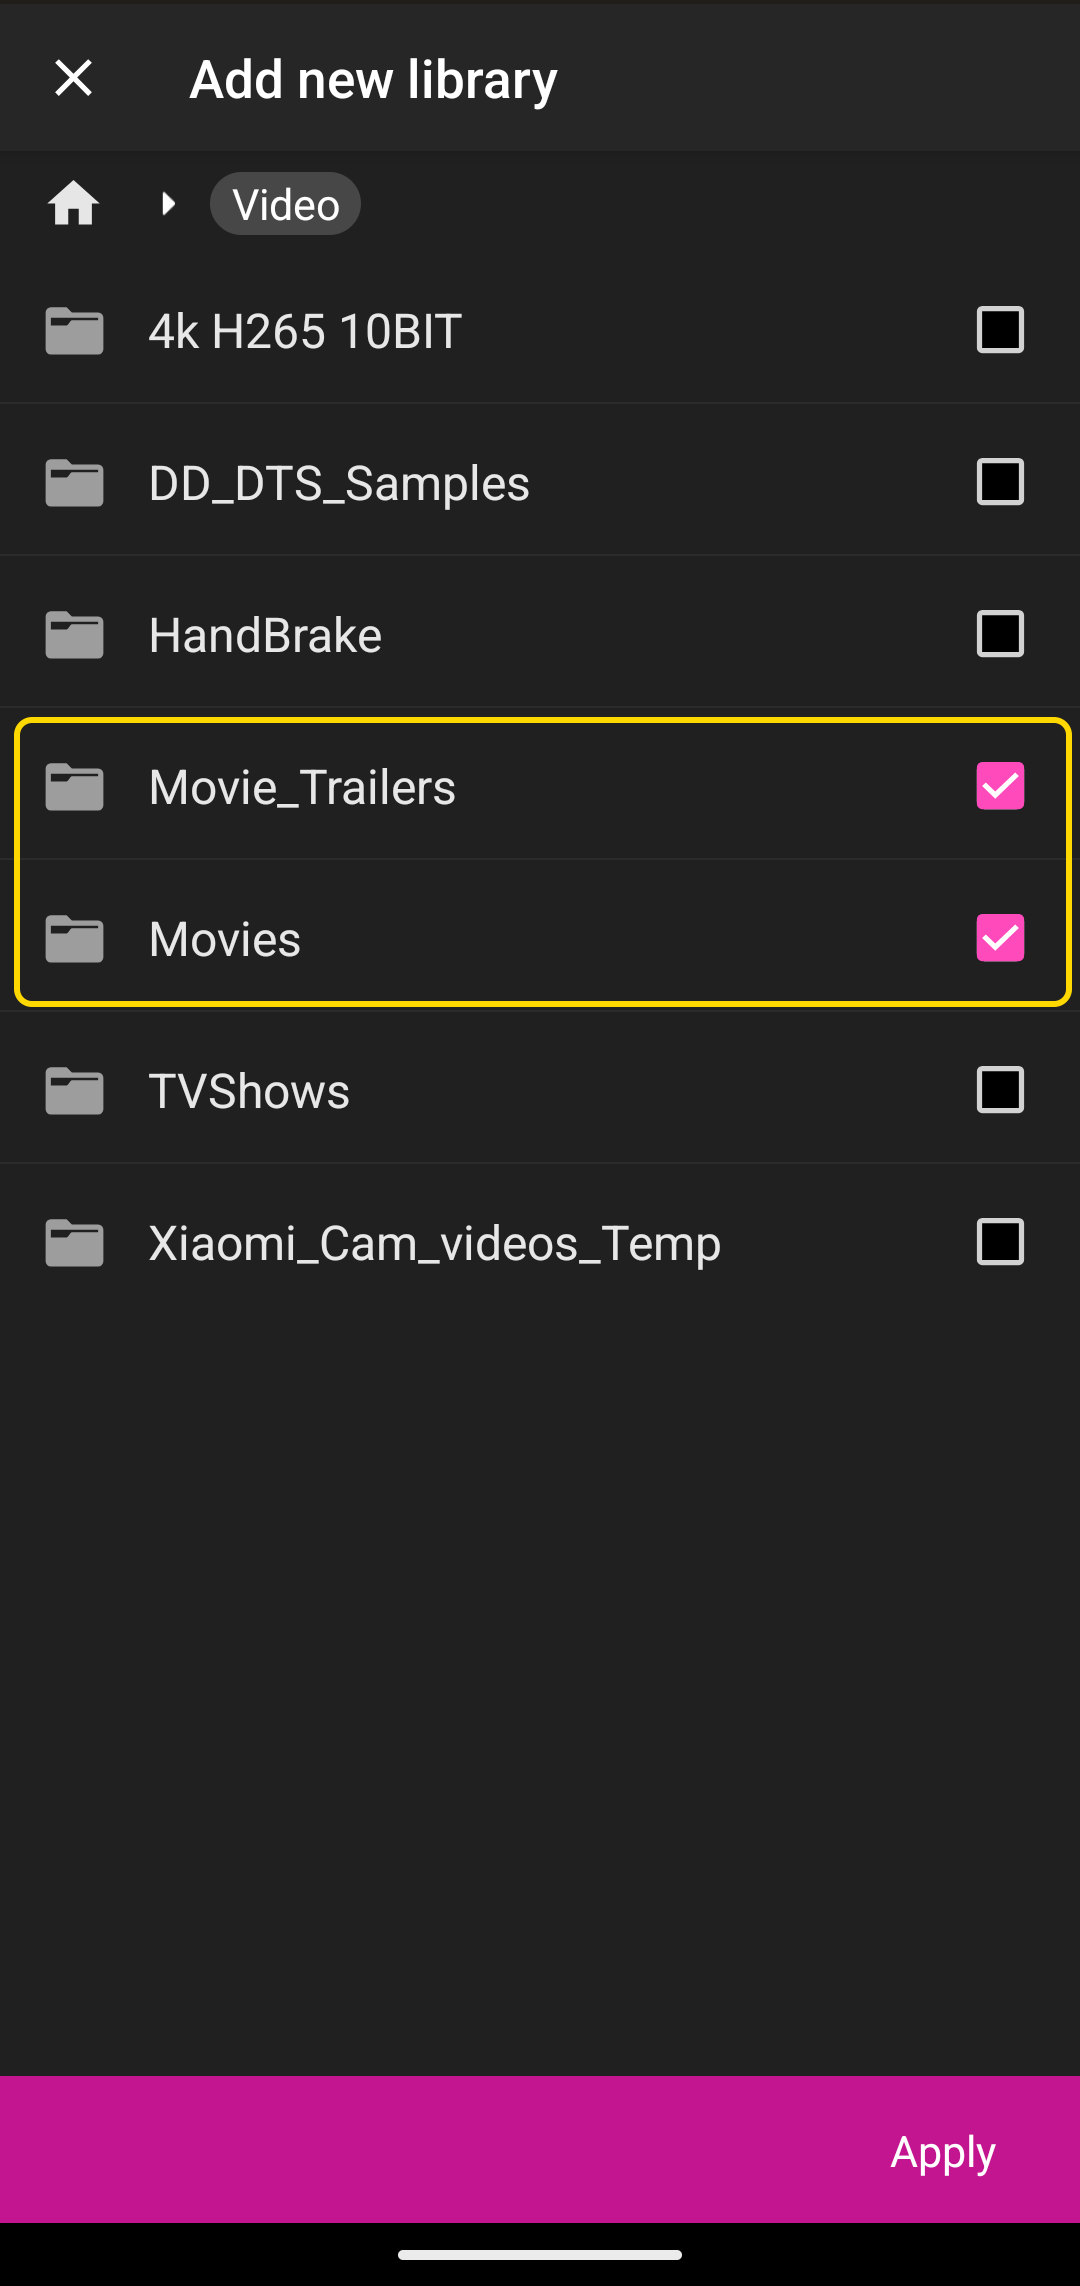Image resolution: width=1080 pixels, height=2286 pixels.
Task: Open the Xiaomi_Cam_videos_Temp folder name
Action: click(x=435, y=1243)
